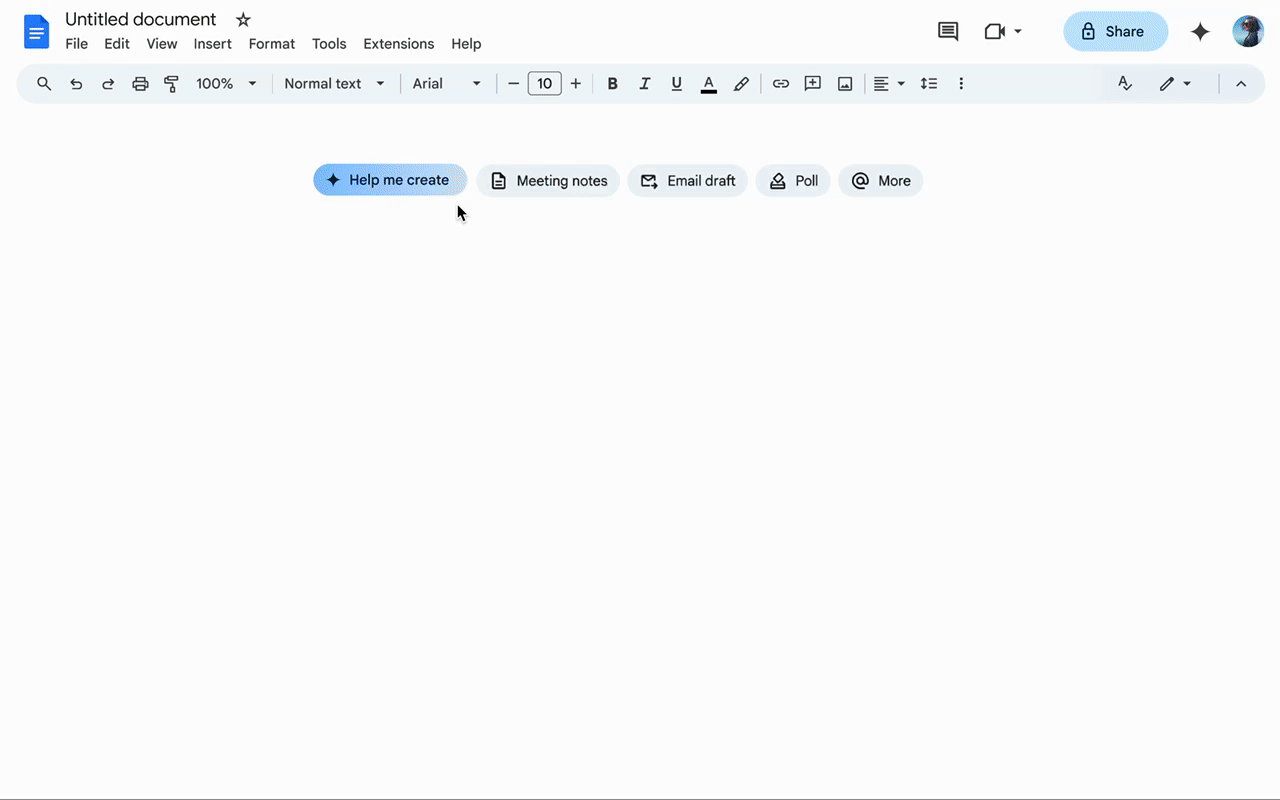The height and width of the screenshot is (800, 1280).
Task: Open comment history
Action: pos(948,31)
